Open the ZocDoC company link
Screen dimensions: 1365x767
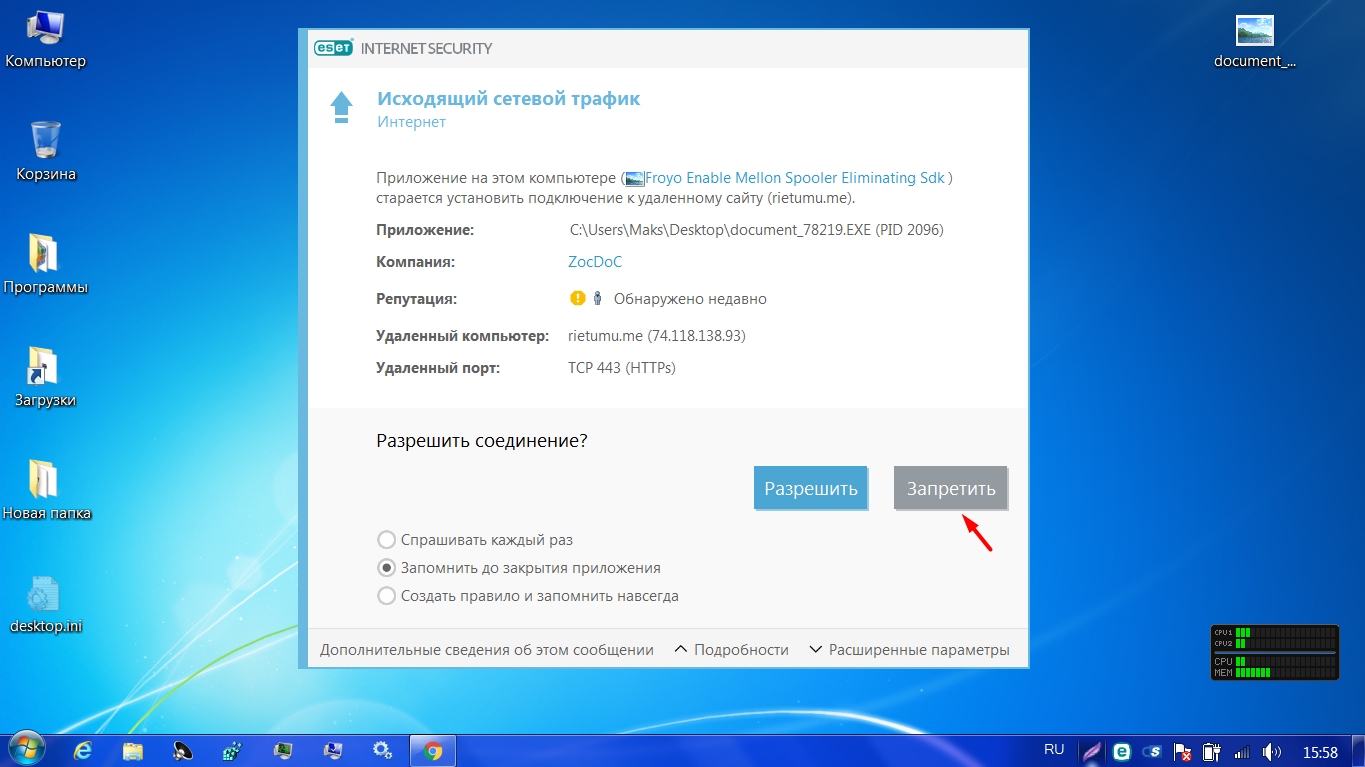click(595, 262)
